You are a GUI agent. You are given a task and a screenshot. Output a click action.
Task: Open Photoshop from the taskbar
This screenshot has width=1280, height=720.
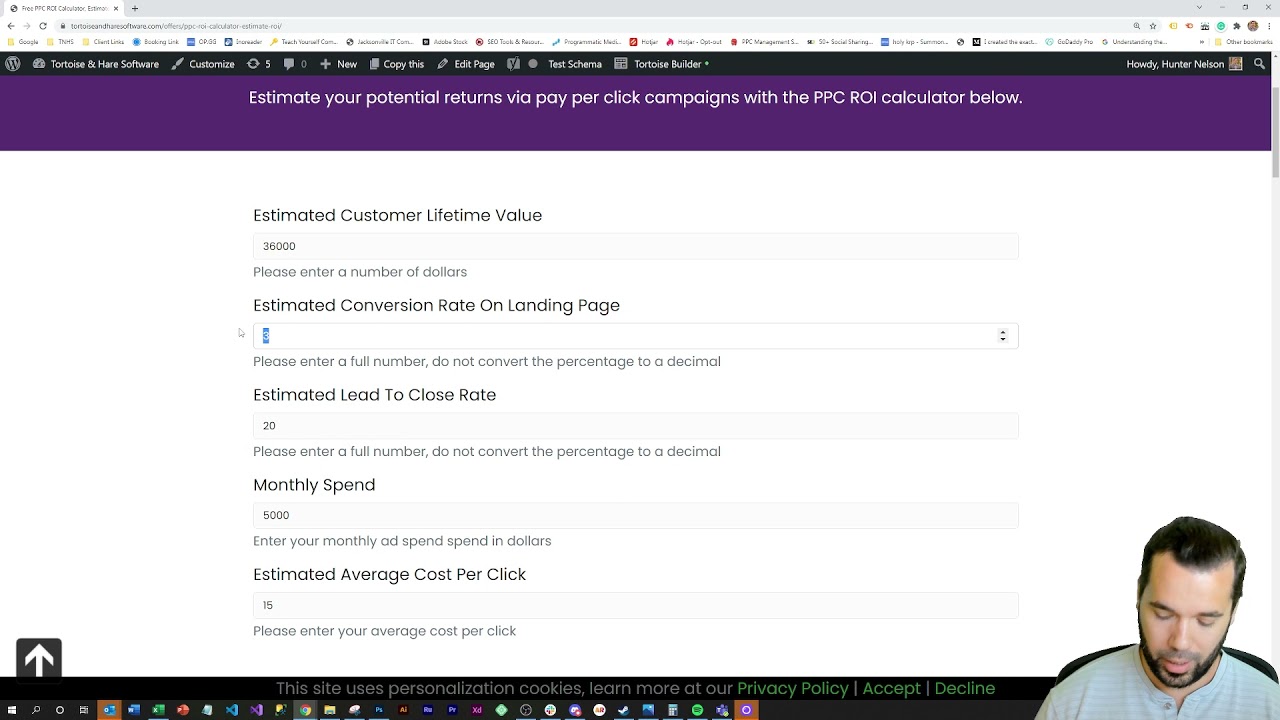coord(379,710)
